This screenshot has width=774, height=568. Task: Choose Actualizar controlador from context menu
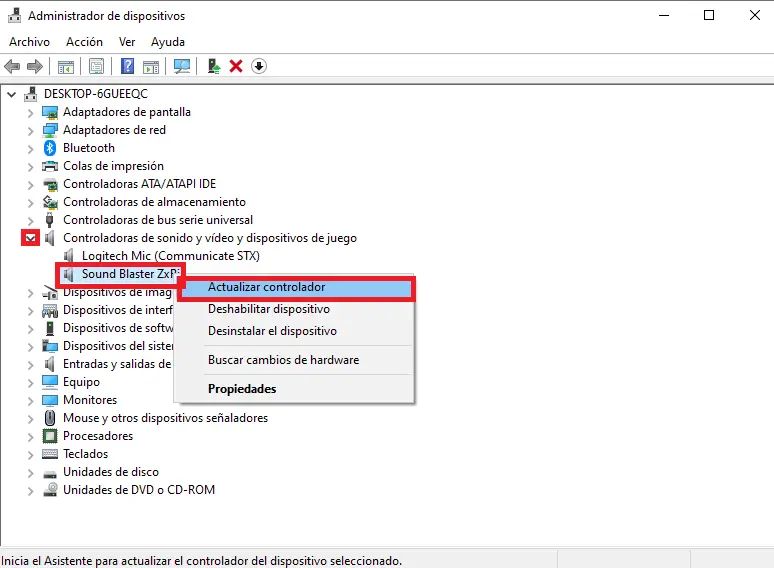[x=295, y=287]
